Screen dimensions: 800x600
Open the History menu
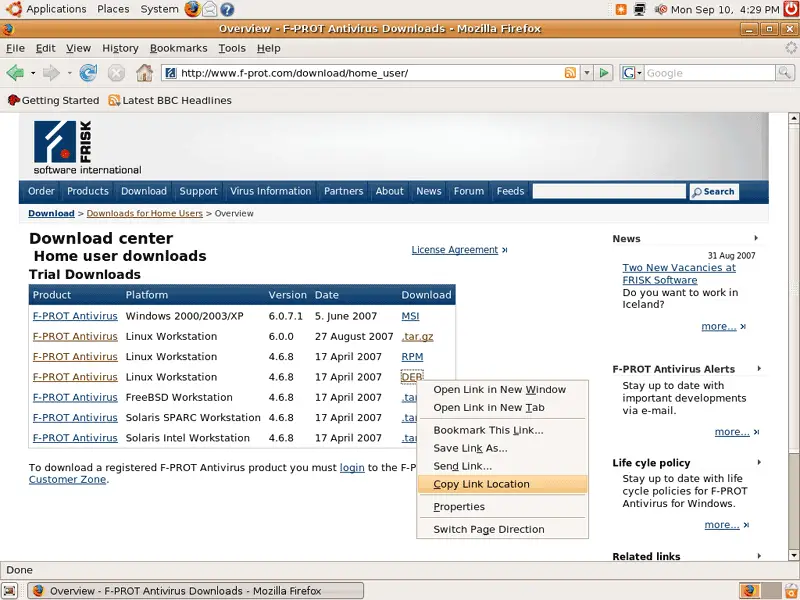[x=120, y=48]
